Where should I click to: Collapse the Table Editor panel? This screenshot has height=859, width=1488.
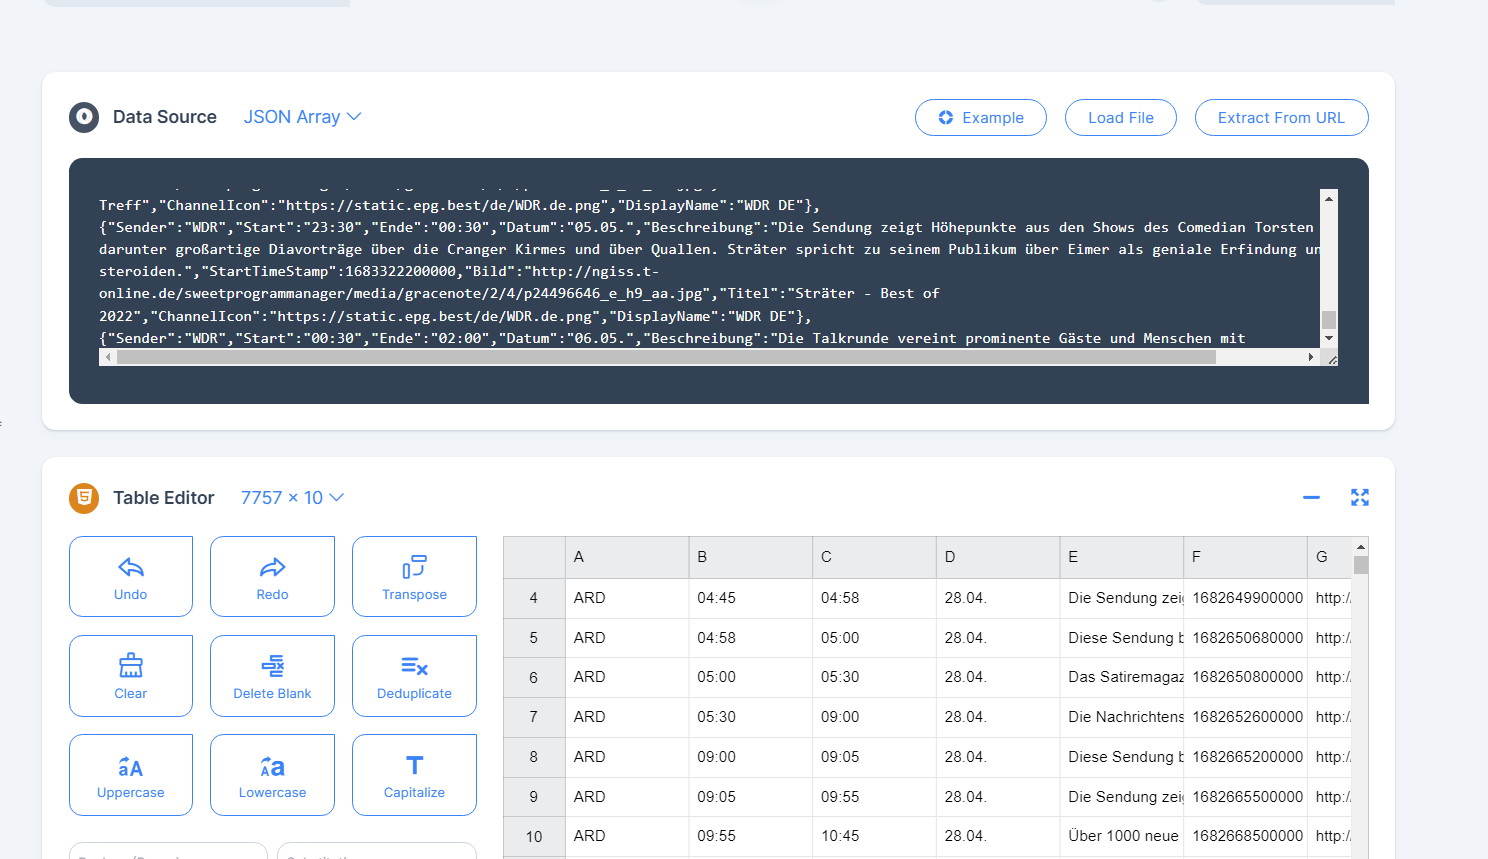pos(1311,497)
